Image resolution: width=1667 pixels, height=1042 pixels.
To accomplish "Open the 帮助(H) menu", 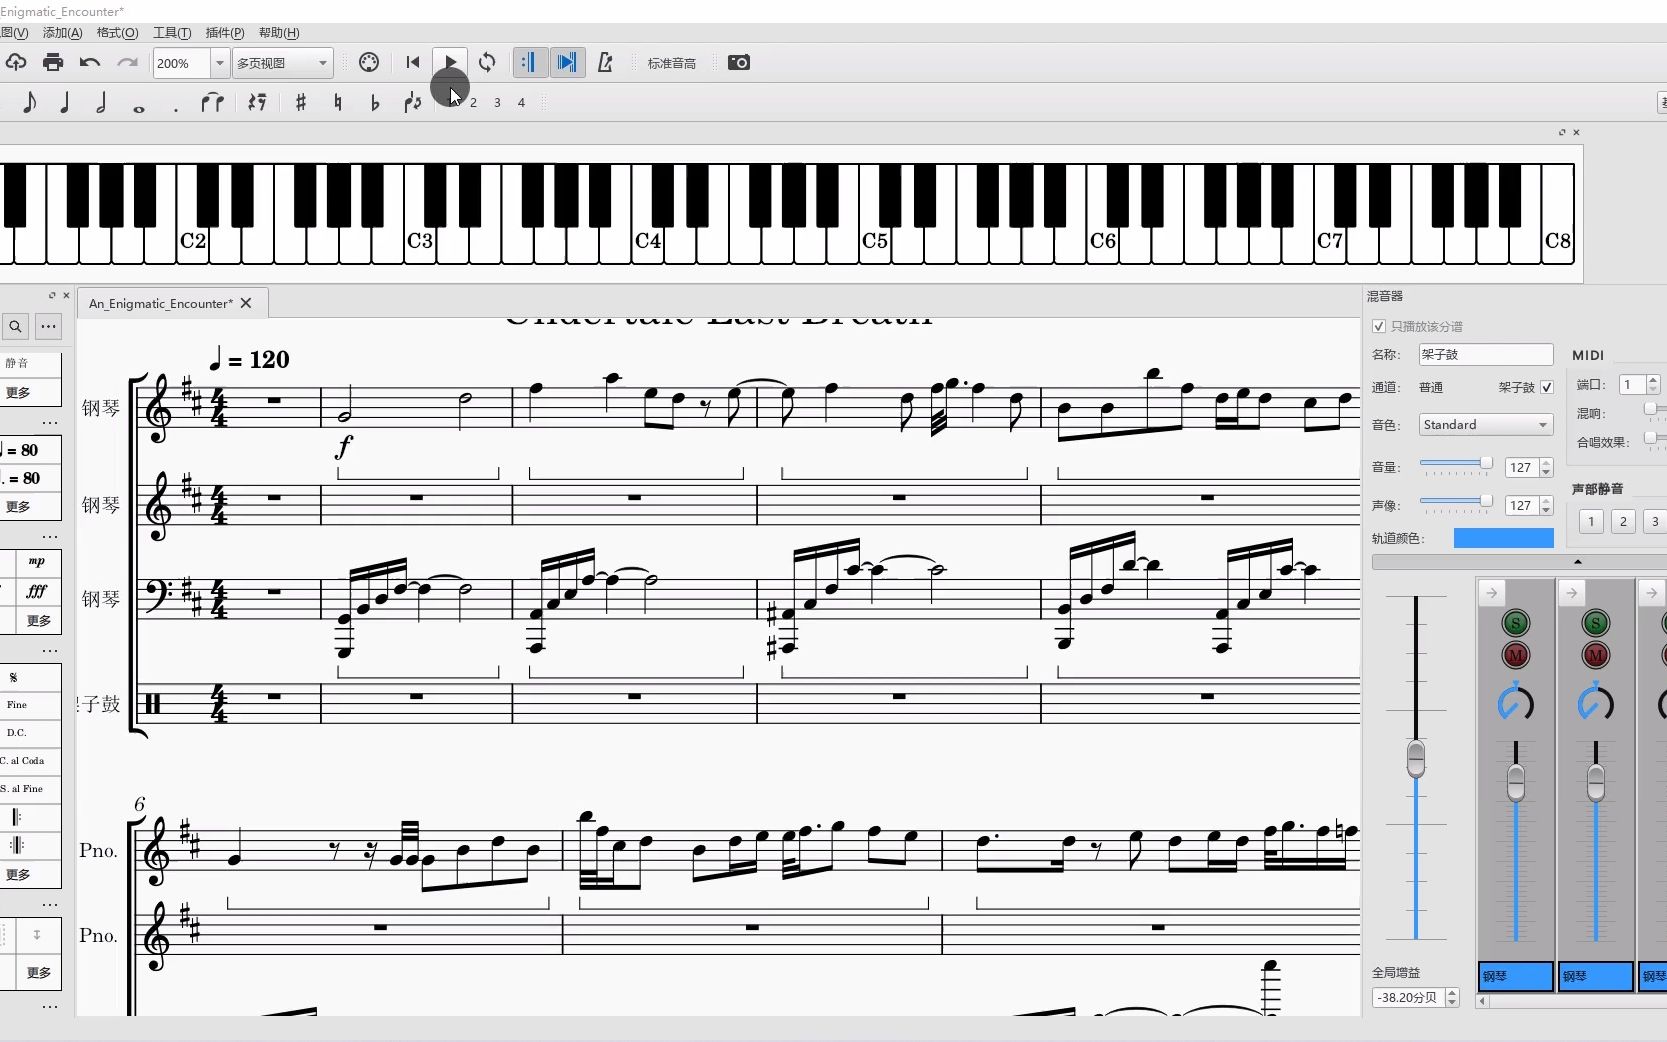I will tap(279, 33).
